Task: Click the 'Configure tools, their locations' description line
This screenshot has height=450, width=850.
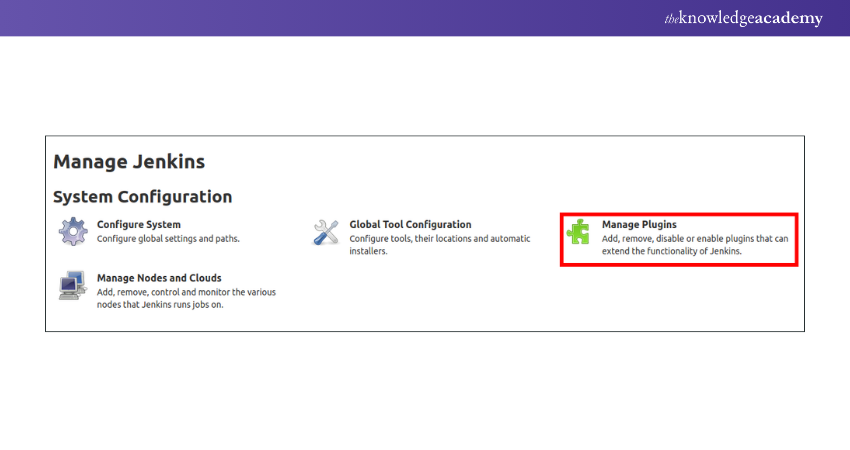Action: pos(431,239)
